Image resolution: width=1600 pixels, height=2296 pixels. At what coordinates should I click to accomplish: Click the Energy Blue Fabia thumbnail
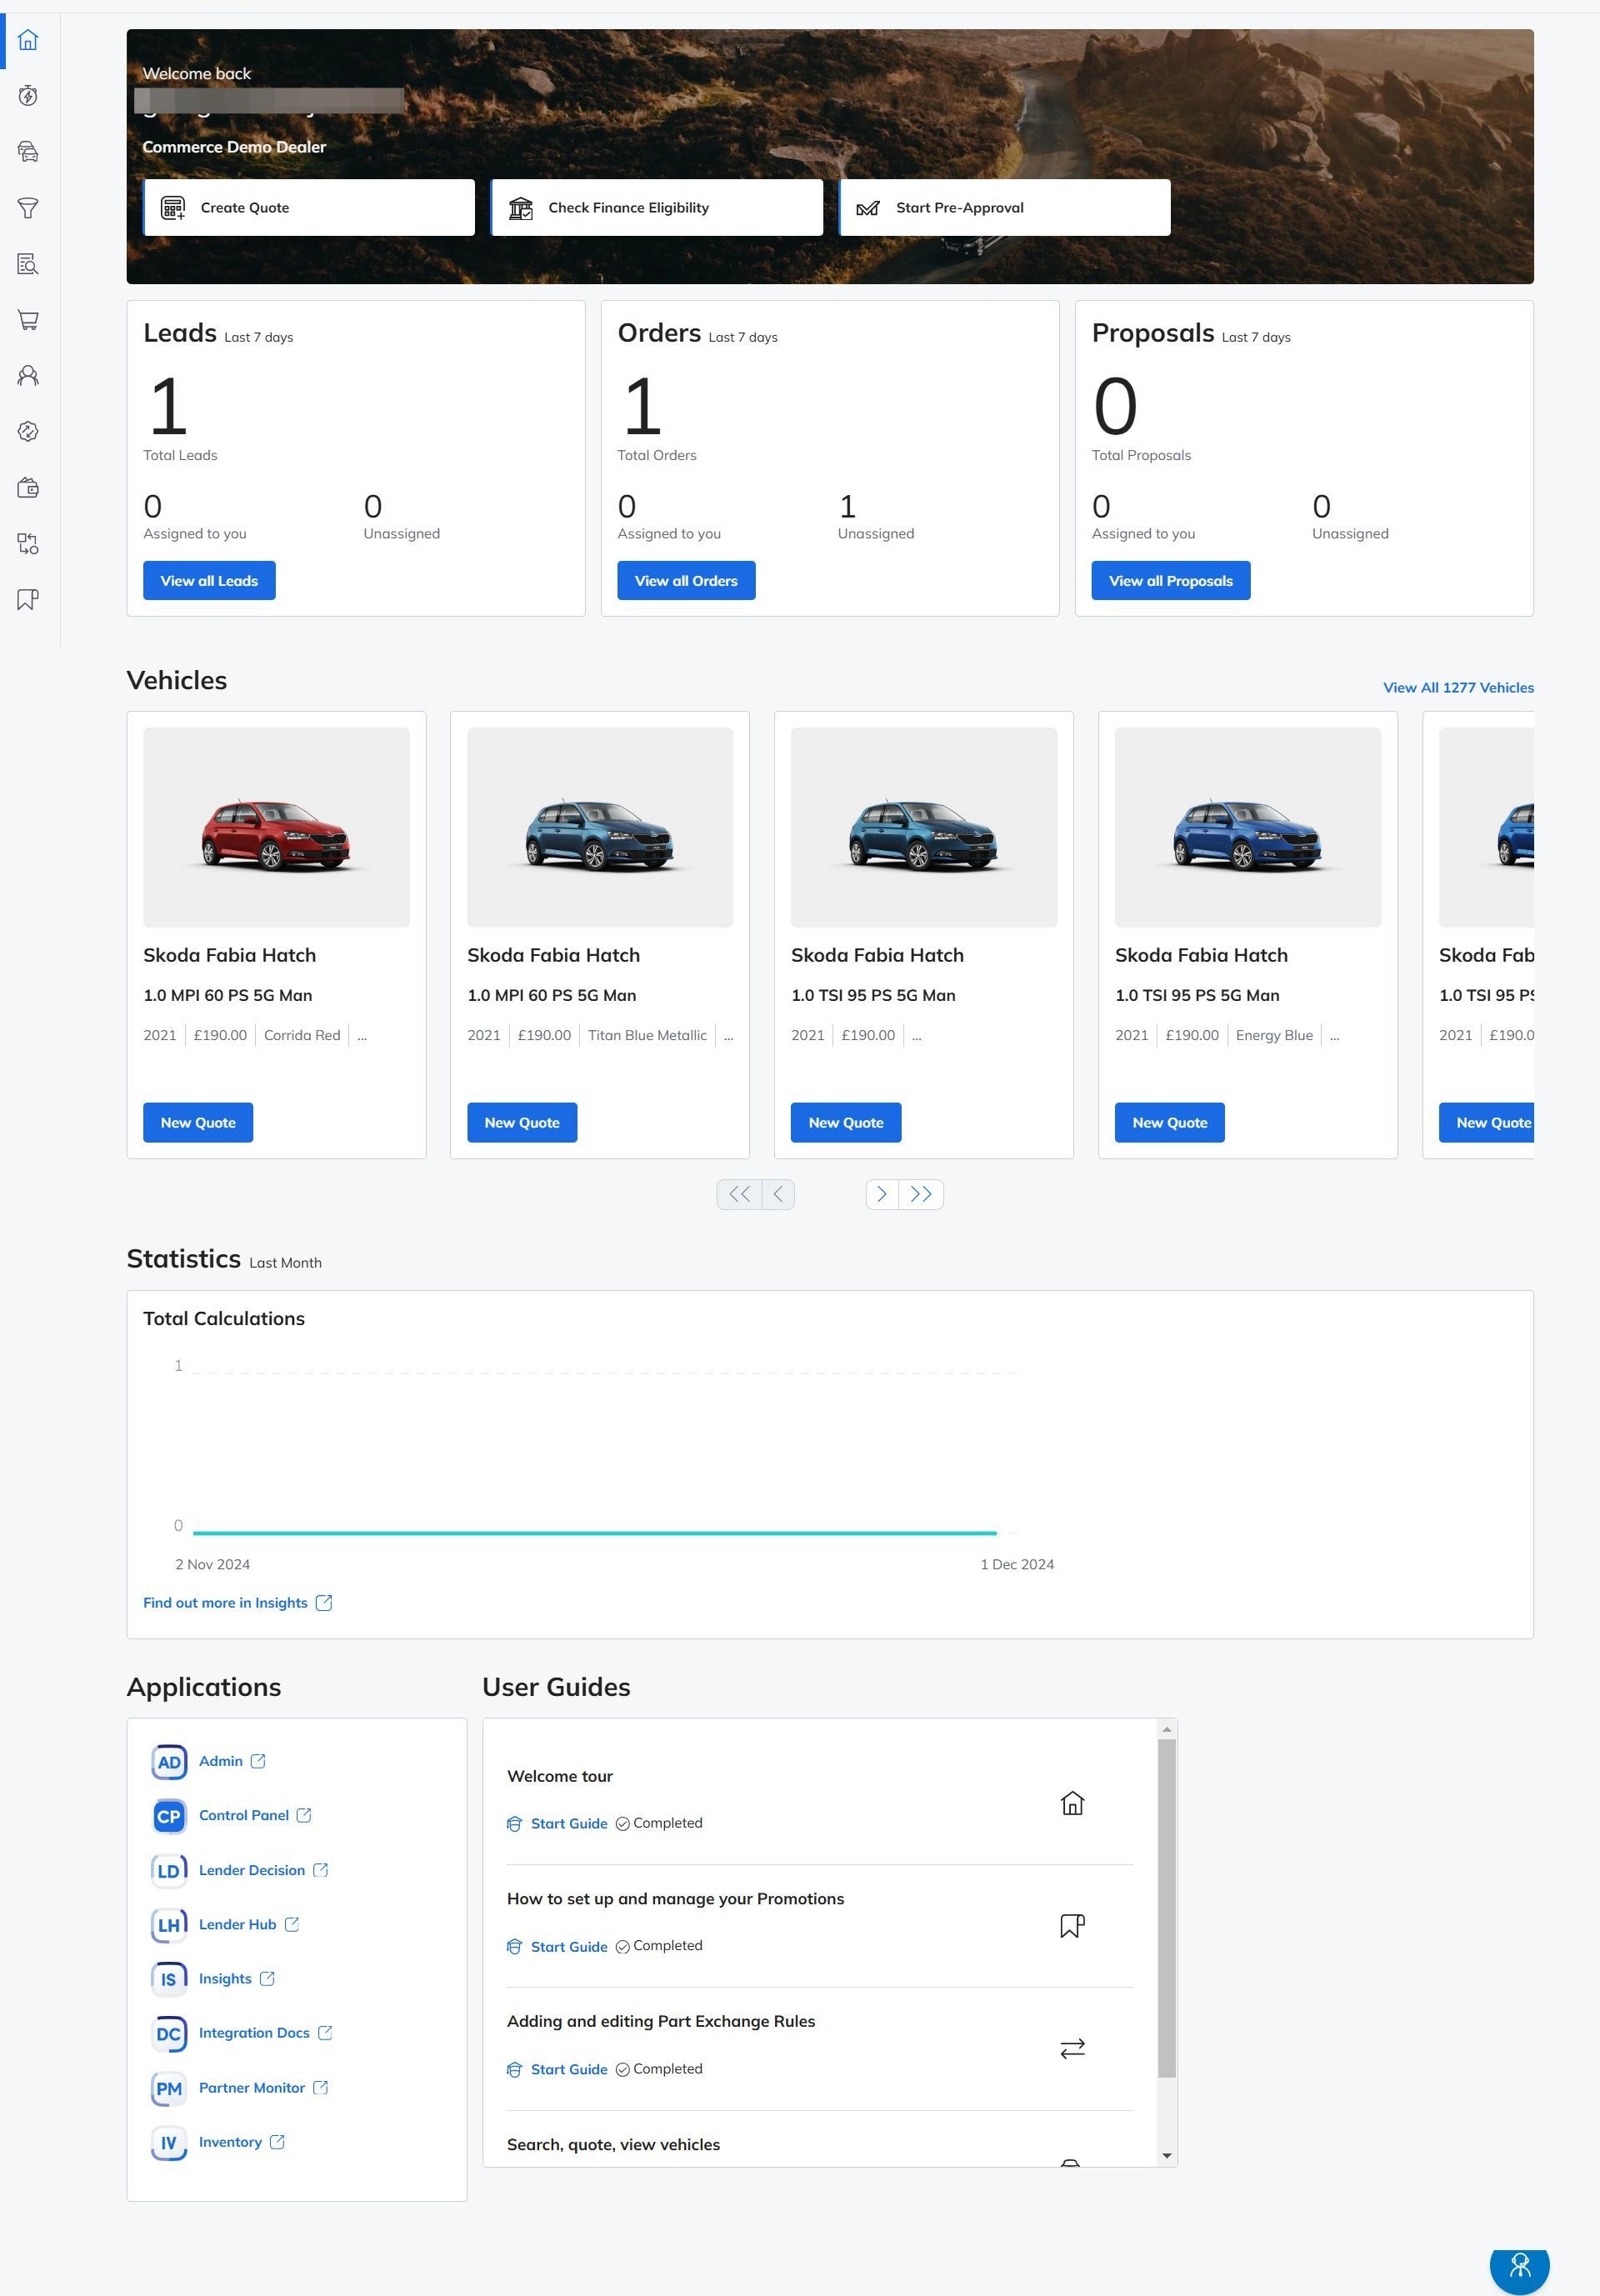click(1248, 828)
